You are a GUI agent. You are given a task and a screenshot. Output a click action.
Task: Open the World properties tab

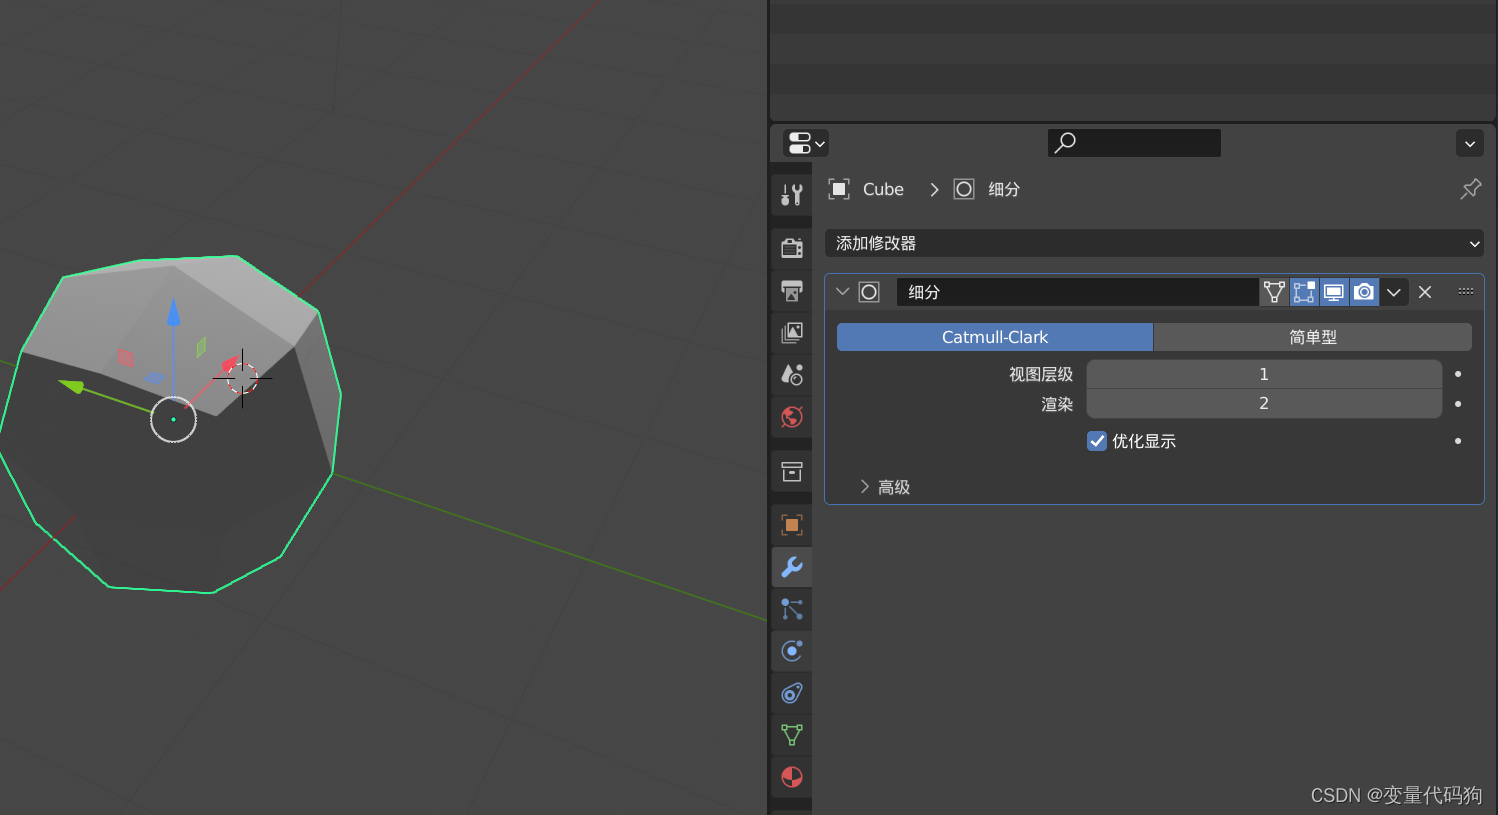point(791,417)
